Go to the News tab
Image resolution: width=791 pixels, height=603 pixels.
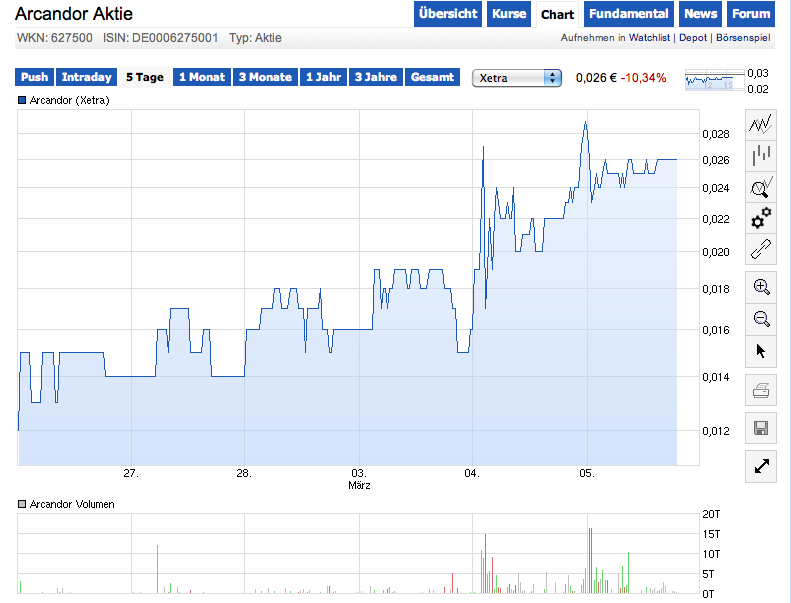click(x=700, y=14)
